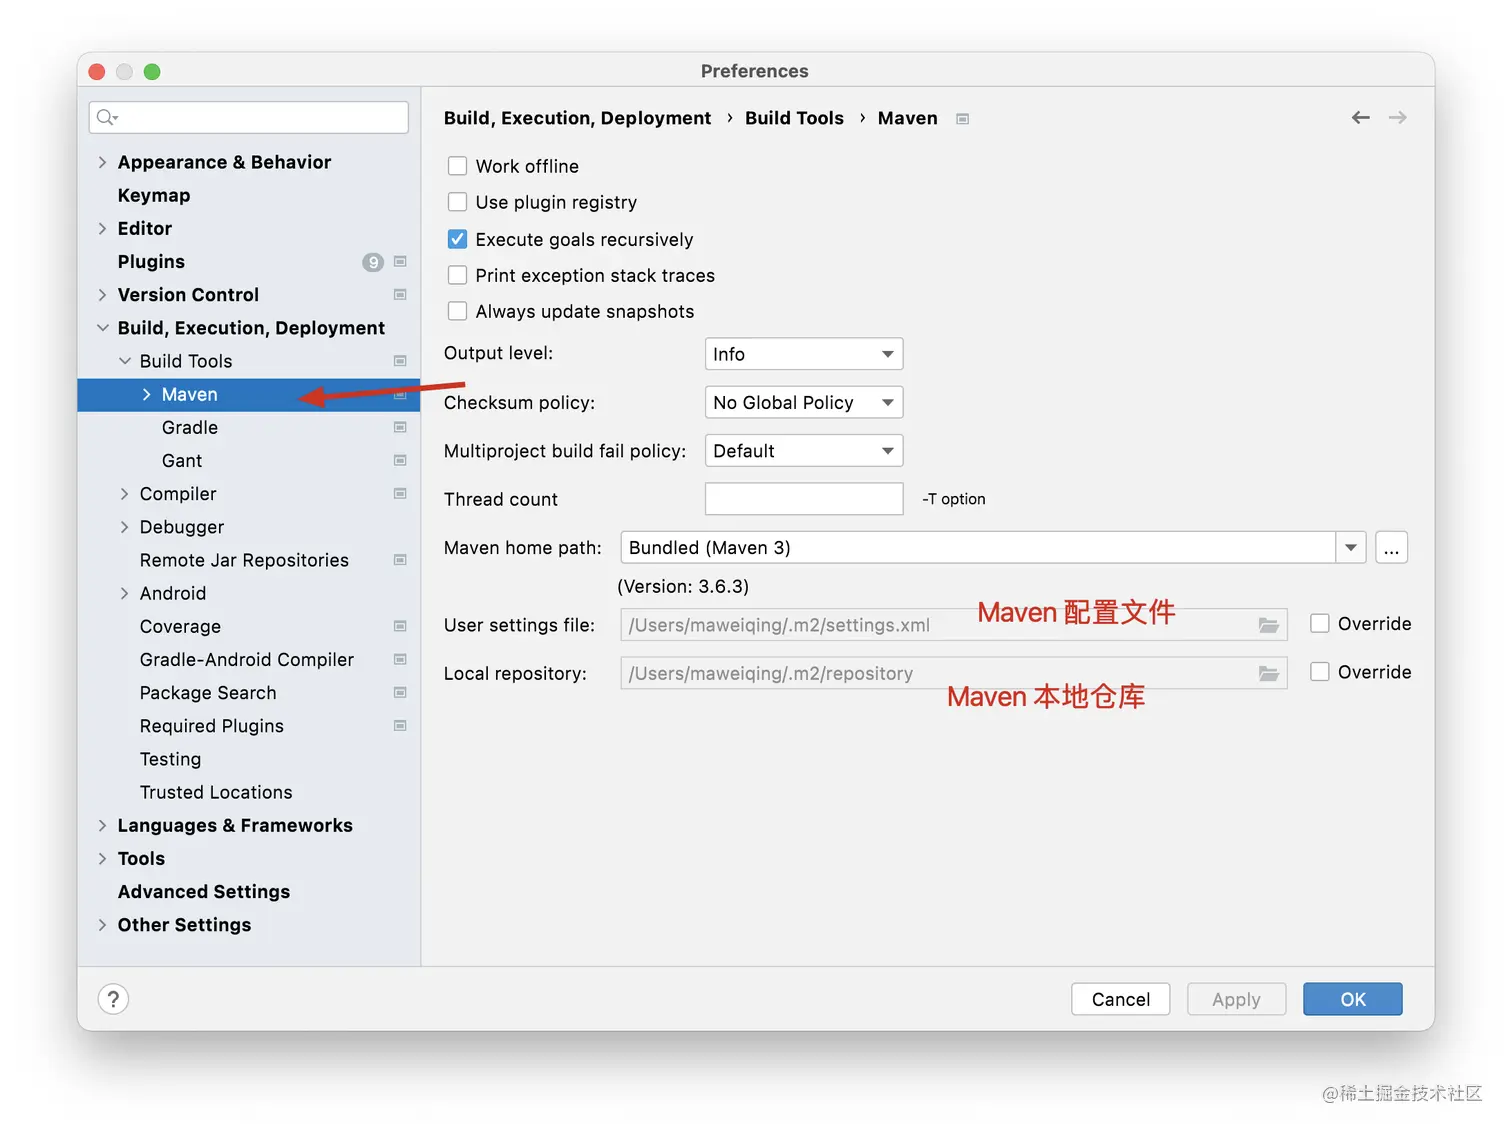Expand Languages & Frameworks section
Image resolution: width=1512 pixels, height=1133 pixels.
[102, 825]
